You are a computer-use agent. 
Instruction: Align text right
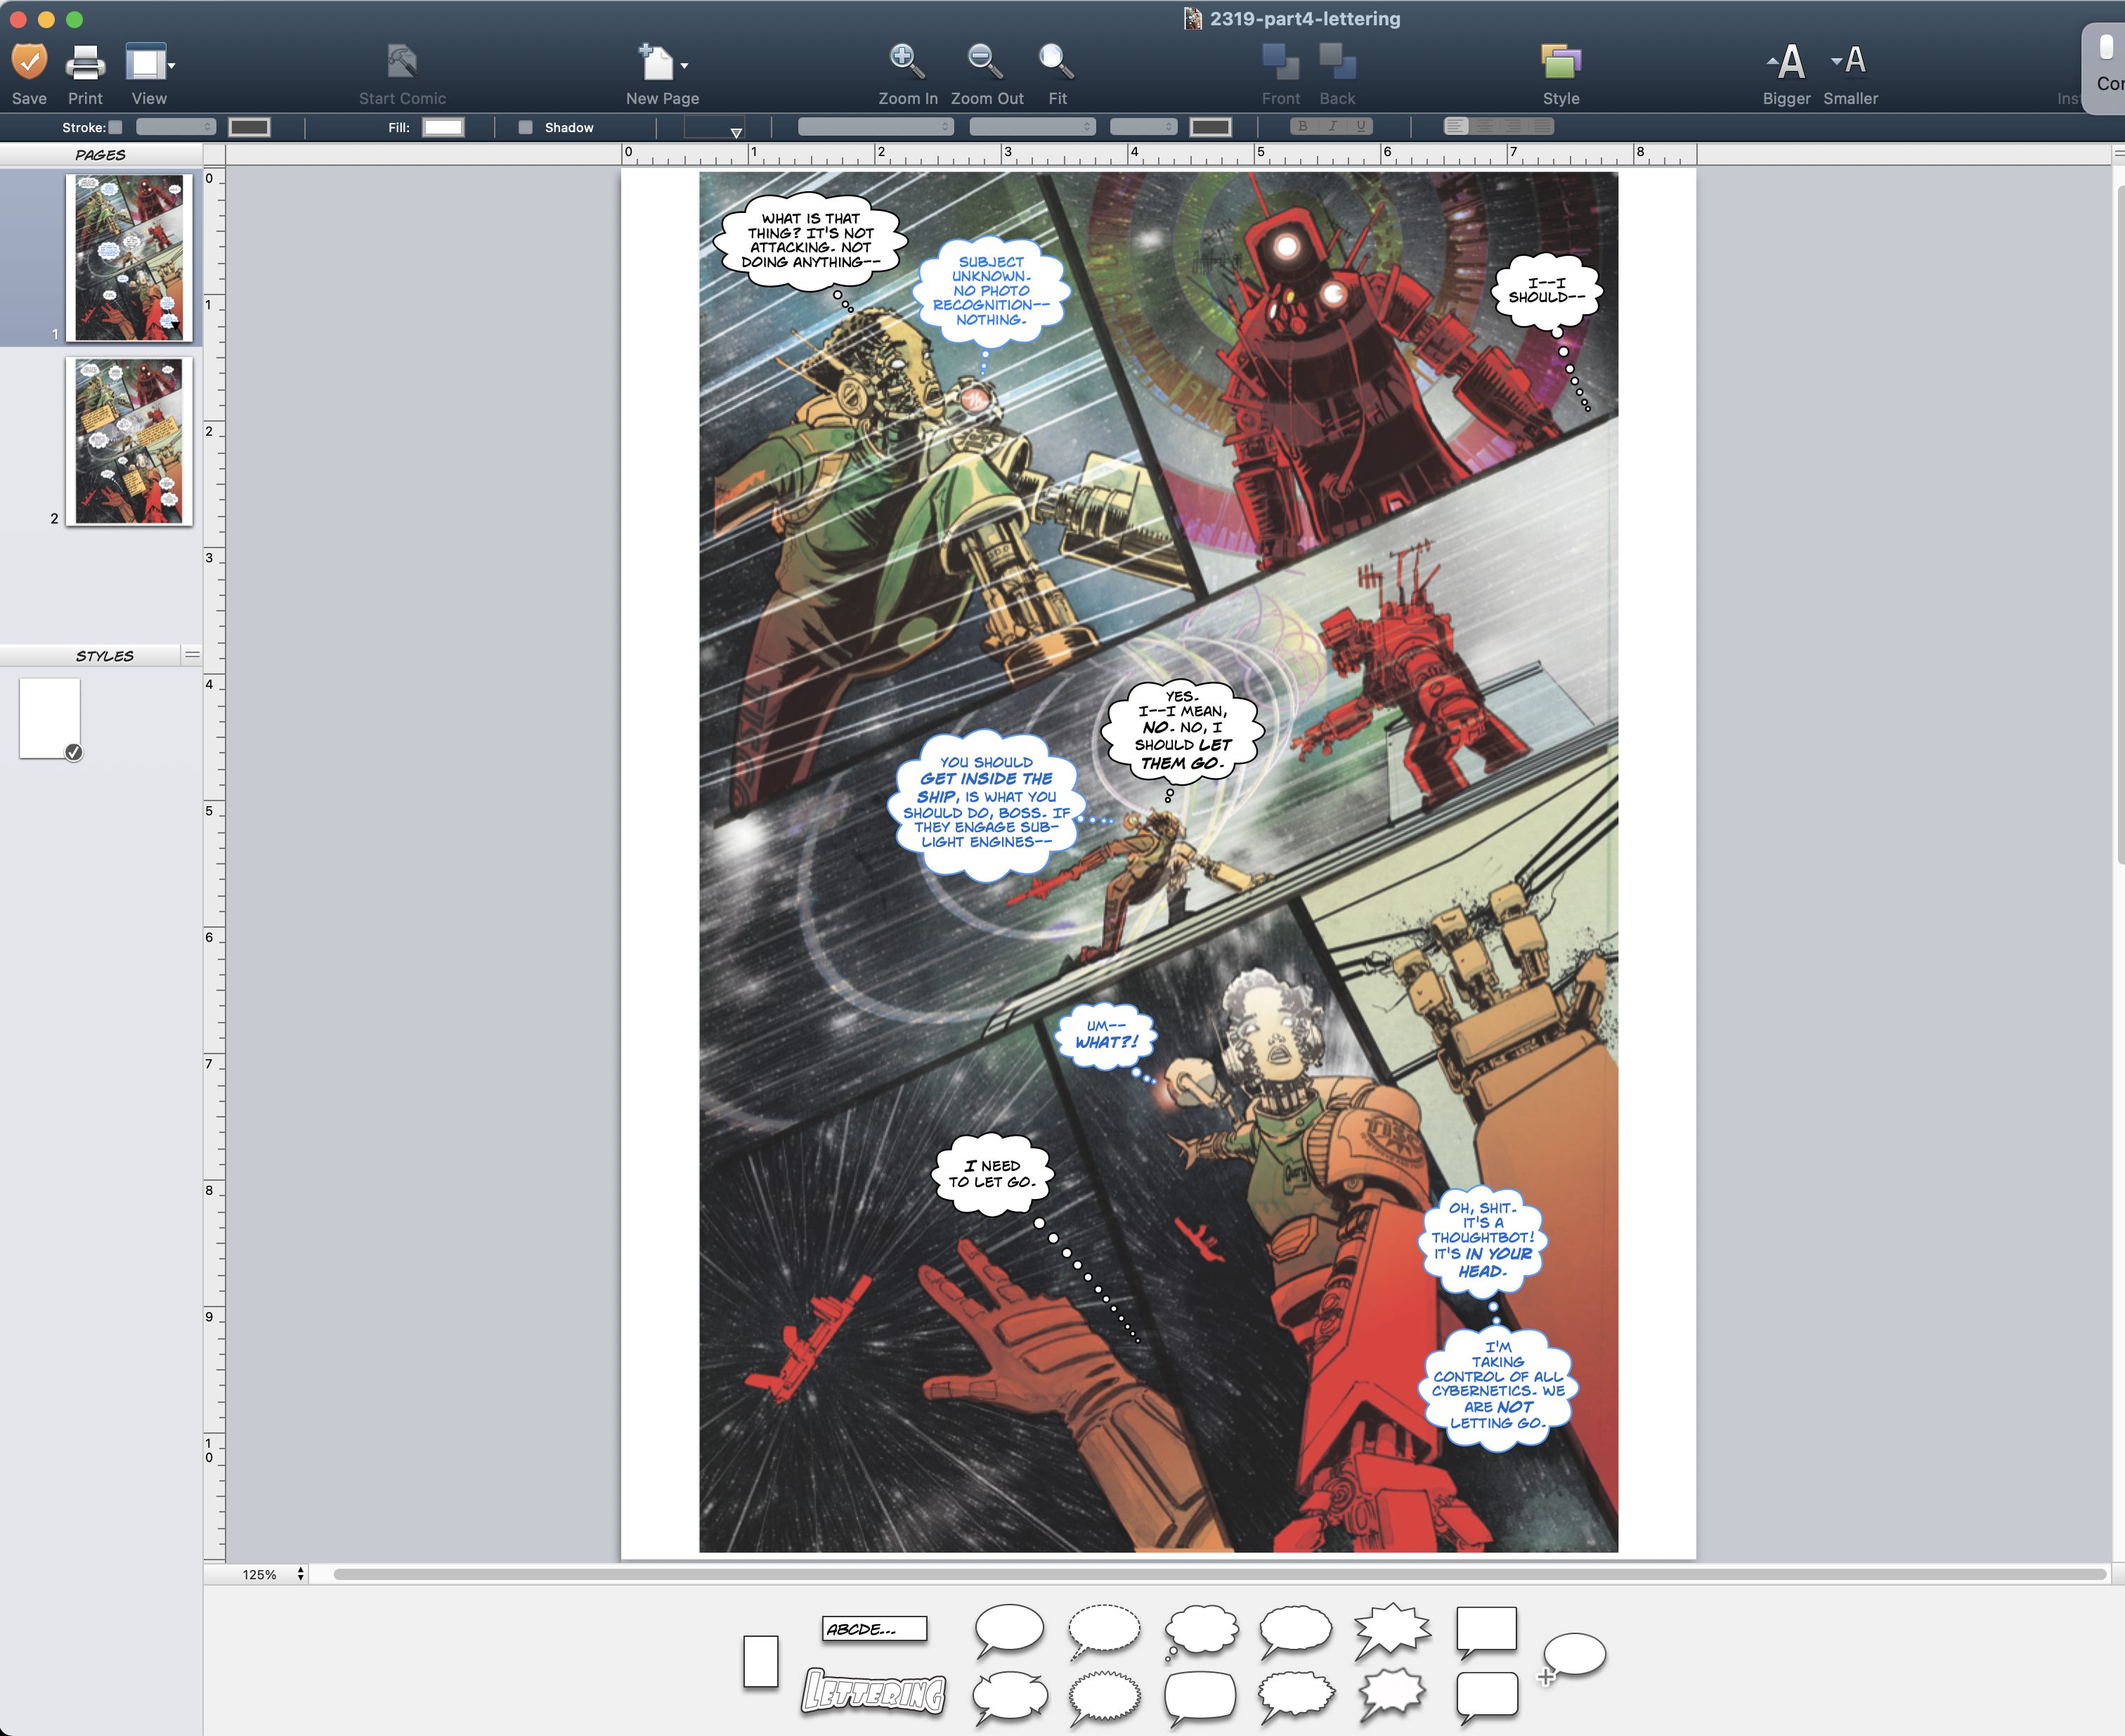pos(1513,126)
